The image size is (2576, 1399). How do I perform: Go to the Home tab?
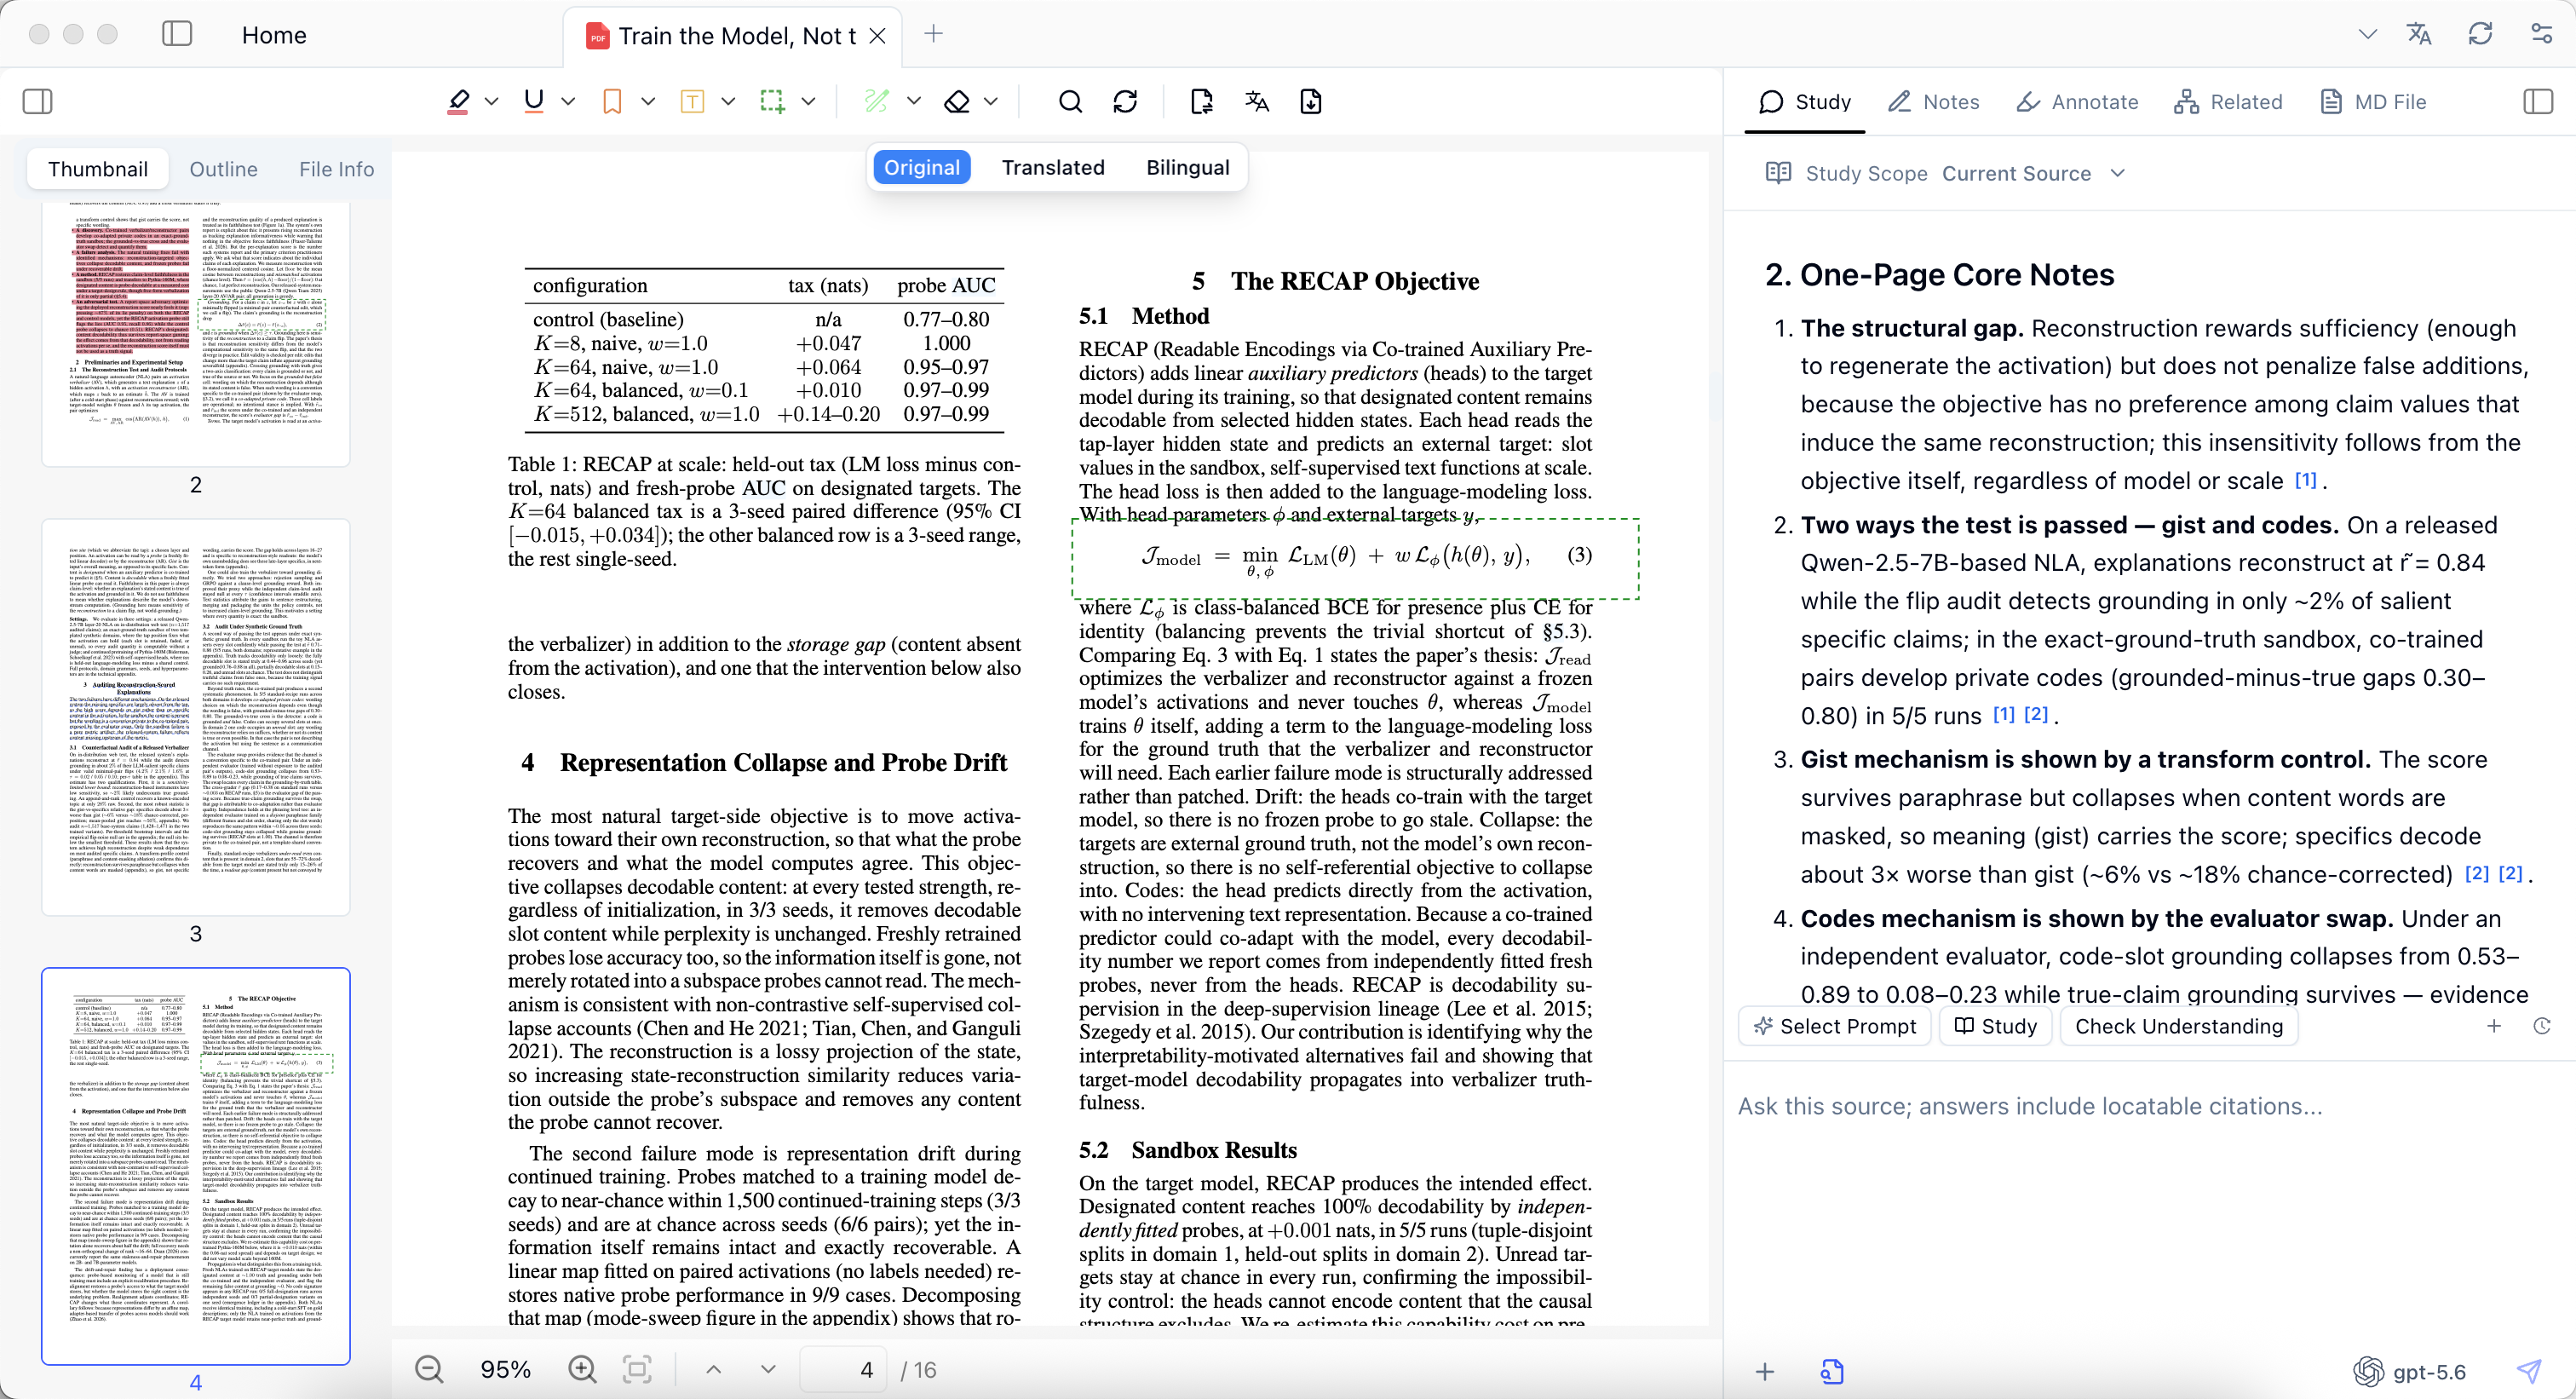273,35
